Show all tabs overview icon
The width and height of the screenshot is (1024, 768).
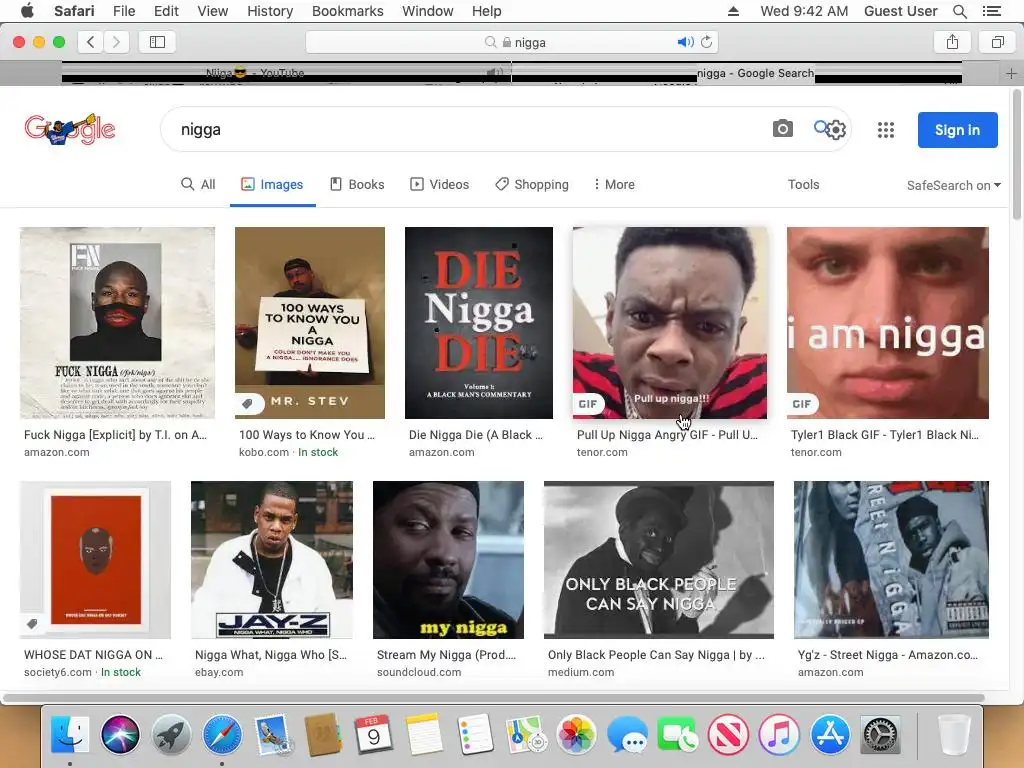pos(997,42)
